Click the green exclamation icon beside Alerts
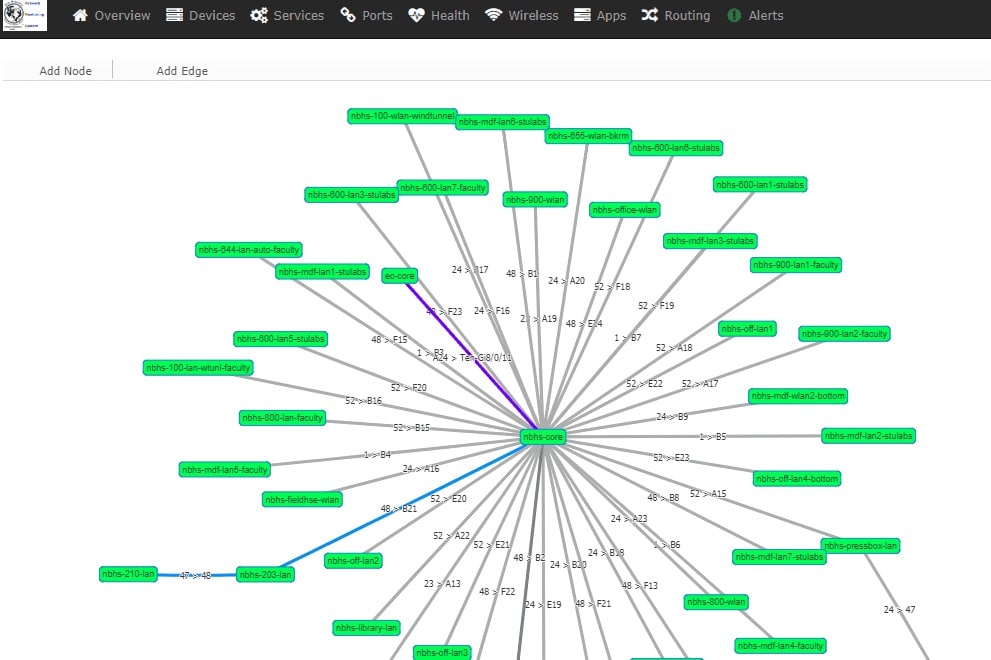The width and height of the screenshot is (991, 660). [734, 15]
